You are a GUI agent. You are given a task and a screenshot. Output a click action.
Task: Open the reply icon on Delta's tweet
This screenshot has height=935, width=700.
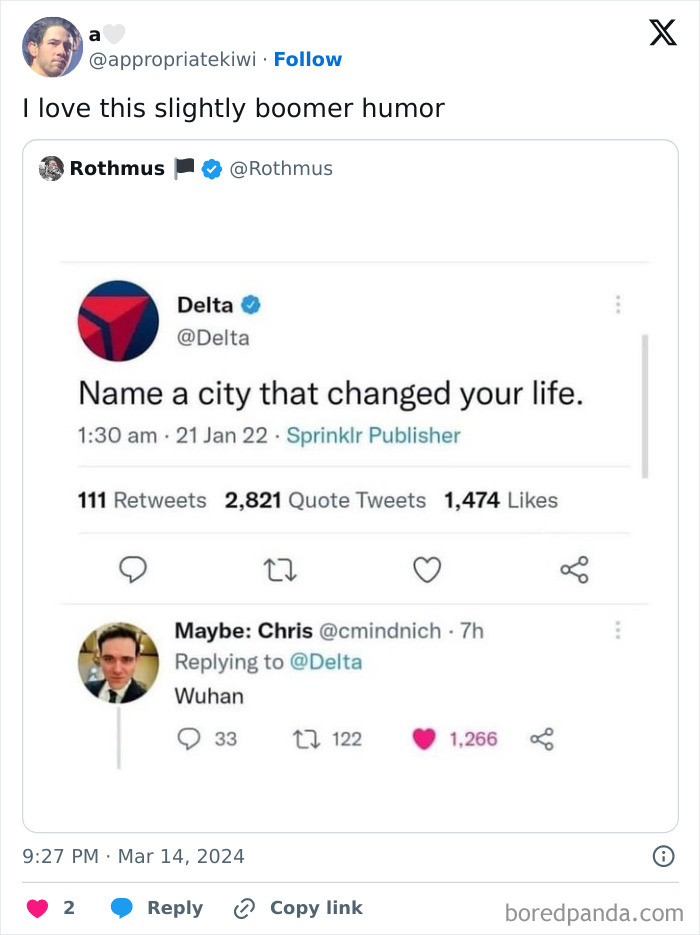click(133, 568)
